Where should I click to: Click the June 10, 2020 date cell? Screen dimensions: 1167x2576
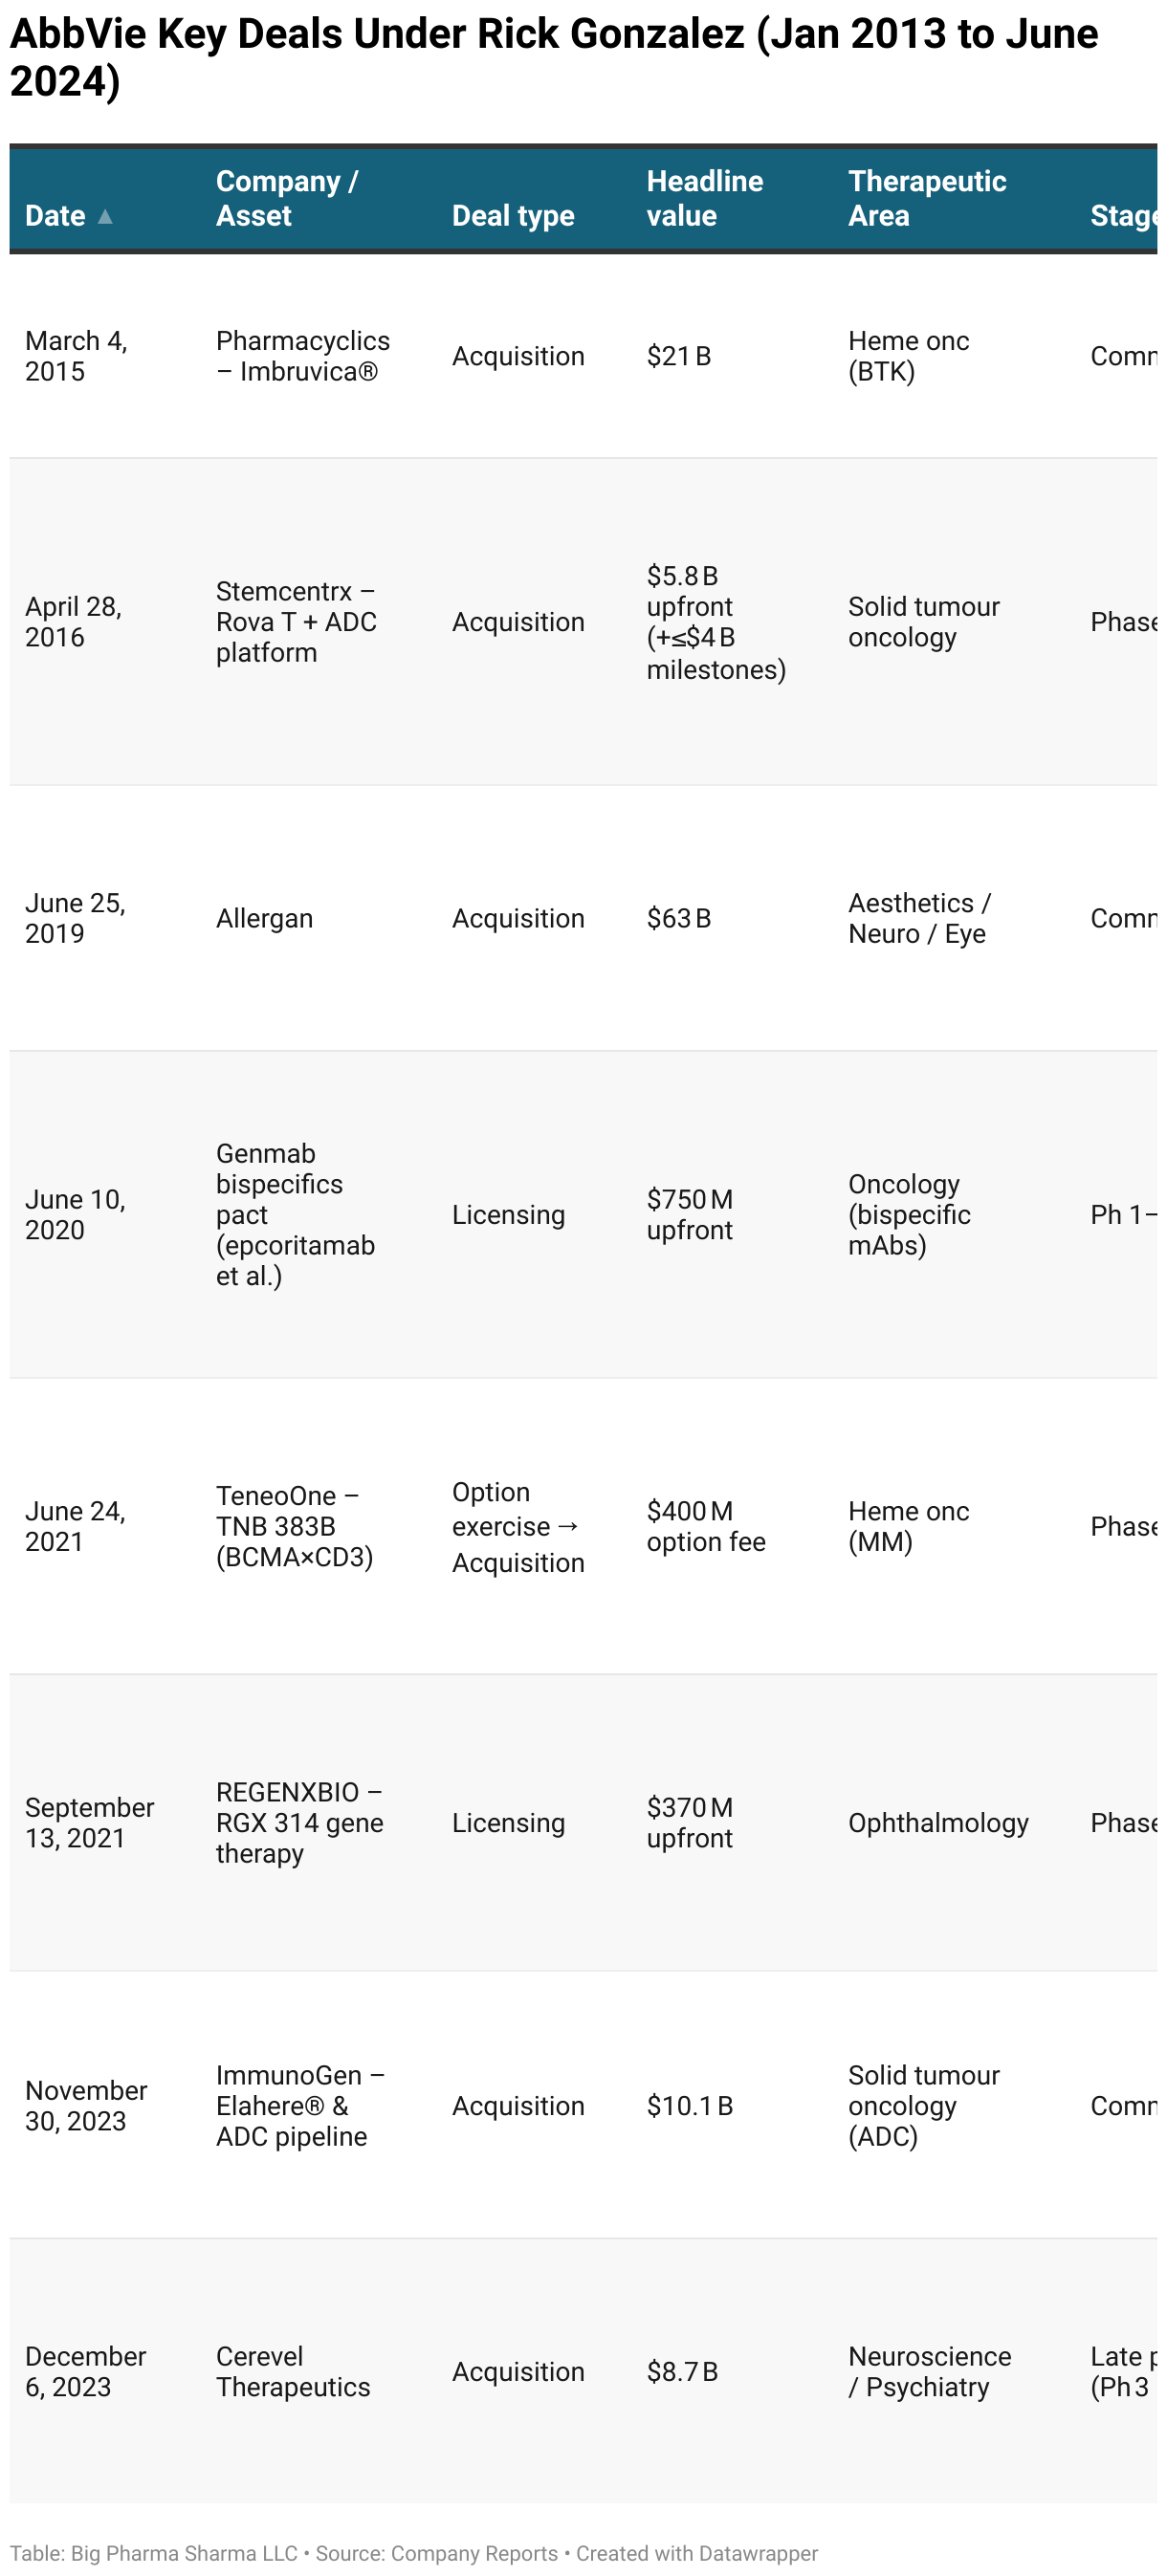(75, 1214)
